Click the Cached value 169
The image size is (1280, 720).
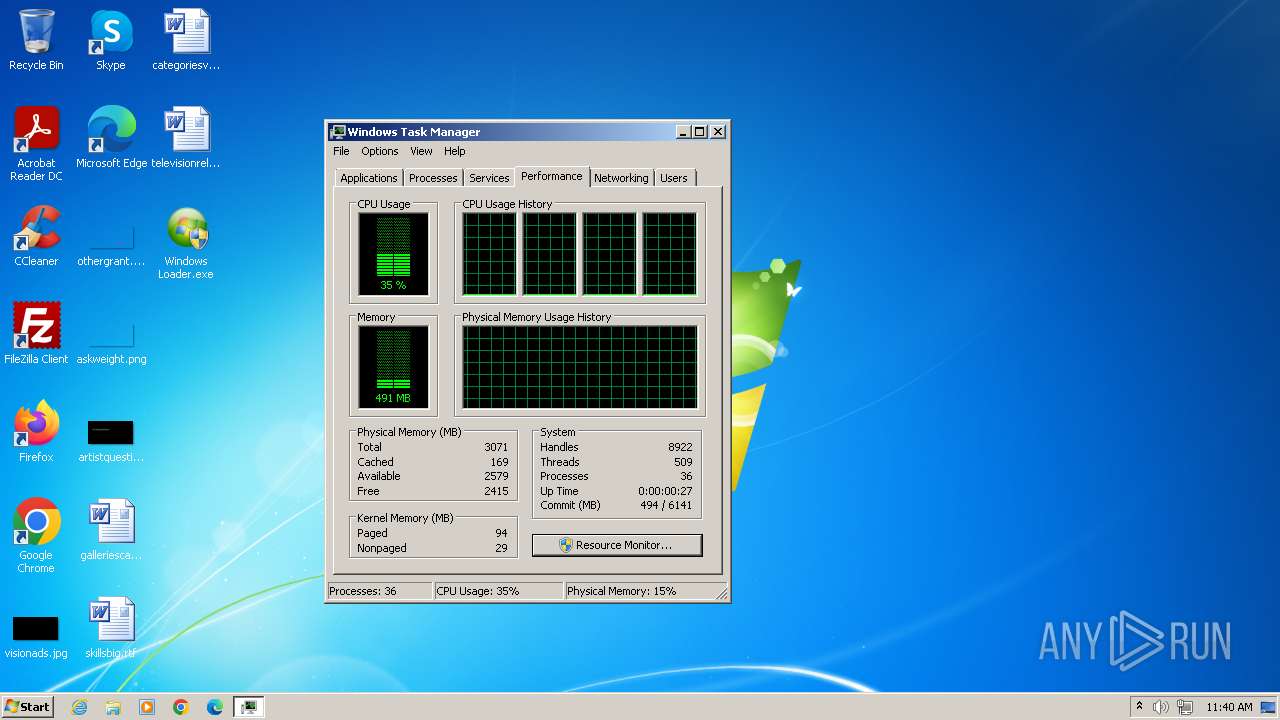(x=499, y=462)
